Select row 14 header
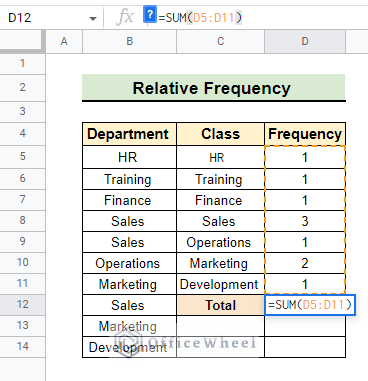This screenshot has height=381, width=368. point(22,347)
